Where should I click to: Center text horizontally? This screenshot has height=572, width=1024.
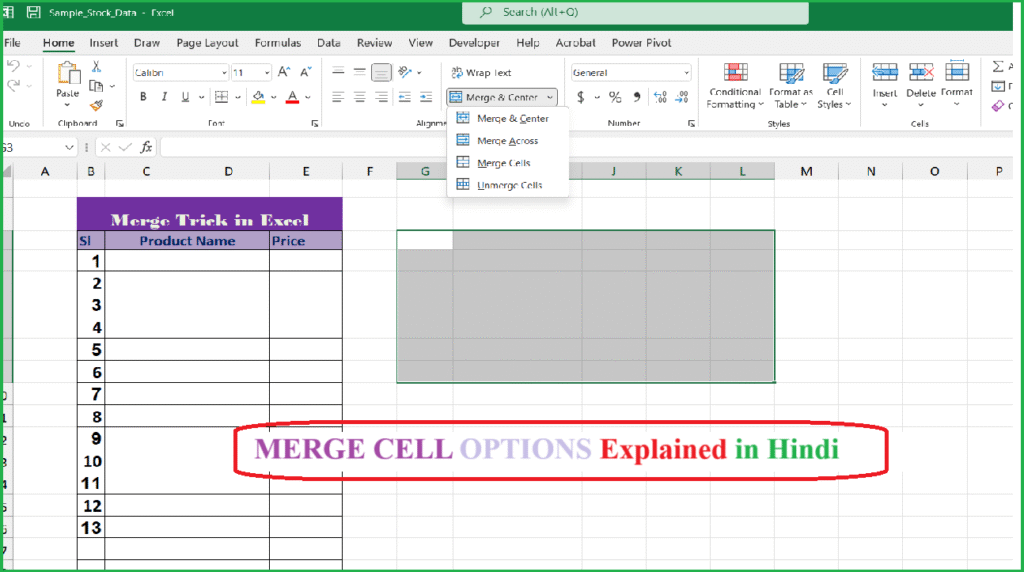pos(359,97)
